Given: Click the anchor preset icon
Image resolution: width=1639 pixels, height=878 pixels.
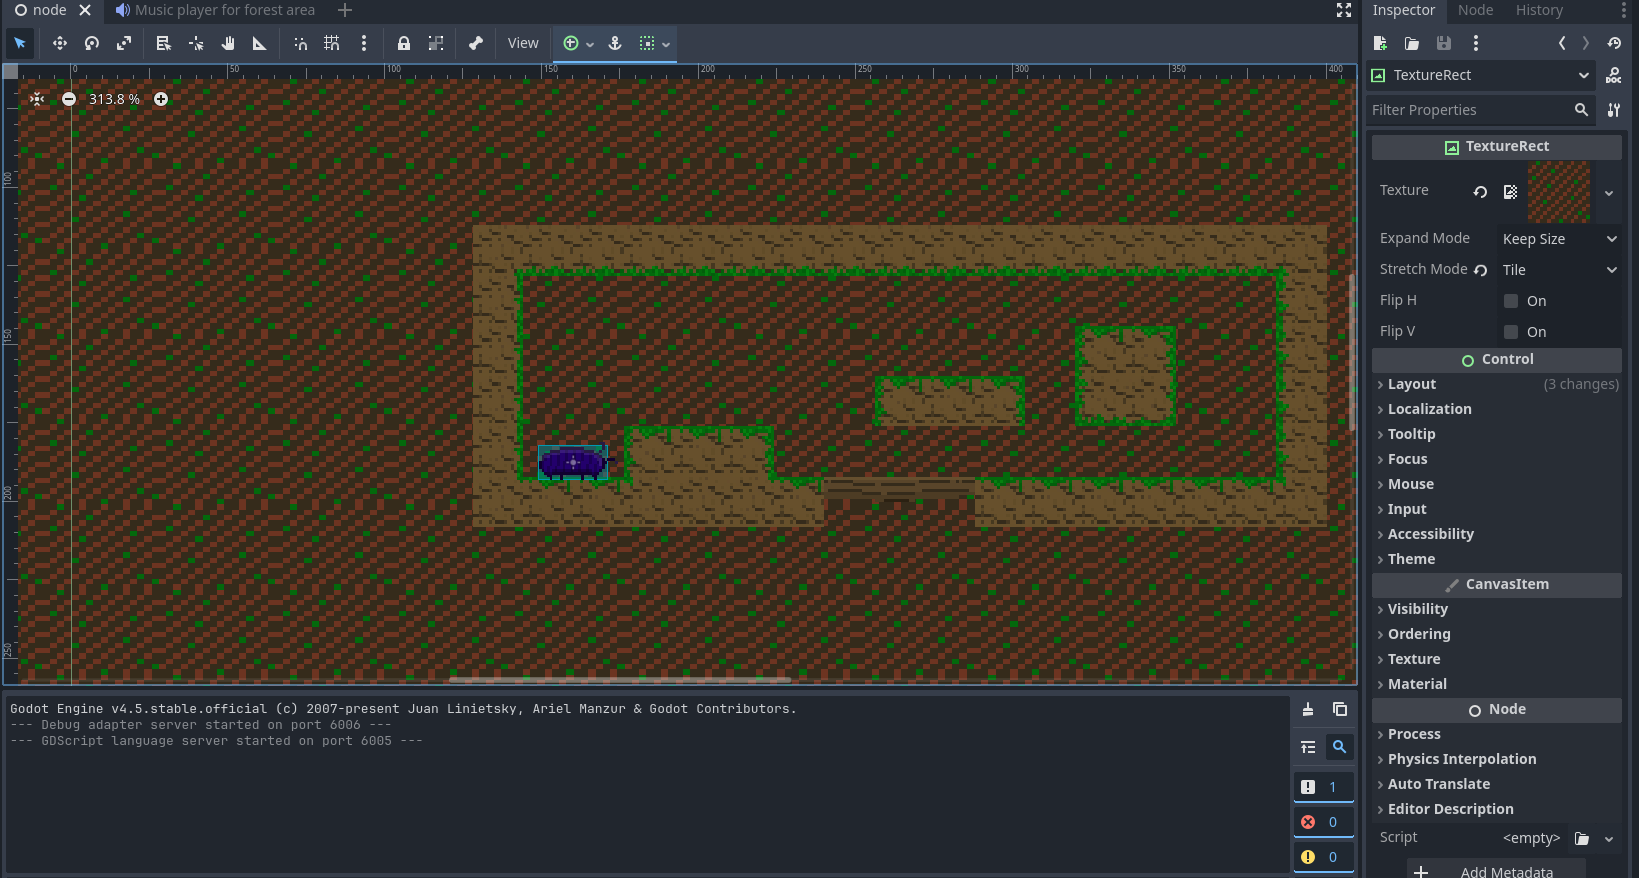Looking at the screenshot, I should tap(615, 43).
